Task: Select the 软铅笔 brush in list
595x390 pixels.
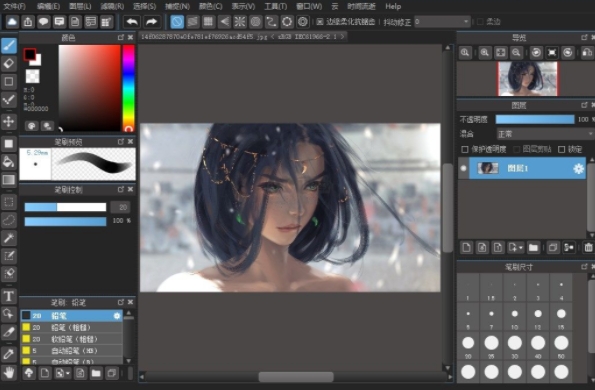Action: click(71, 339)
